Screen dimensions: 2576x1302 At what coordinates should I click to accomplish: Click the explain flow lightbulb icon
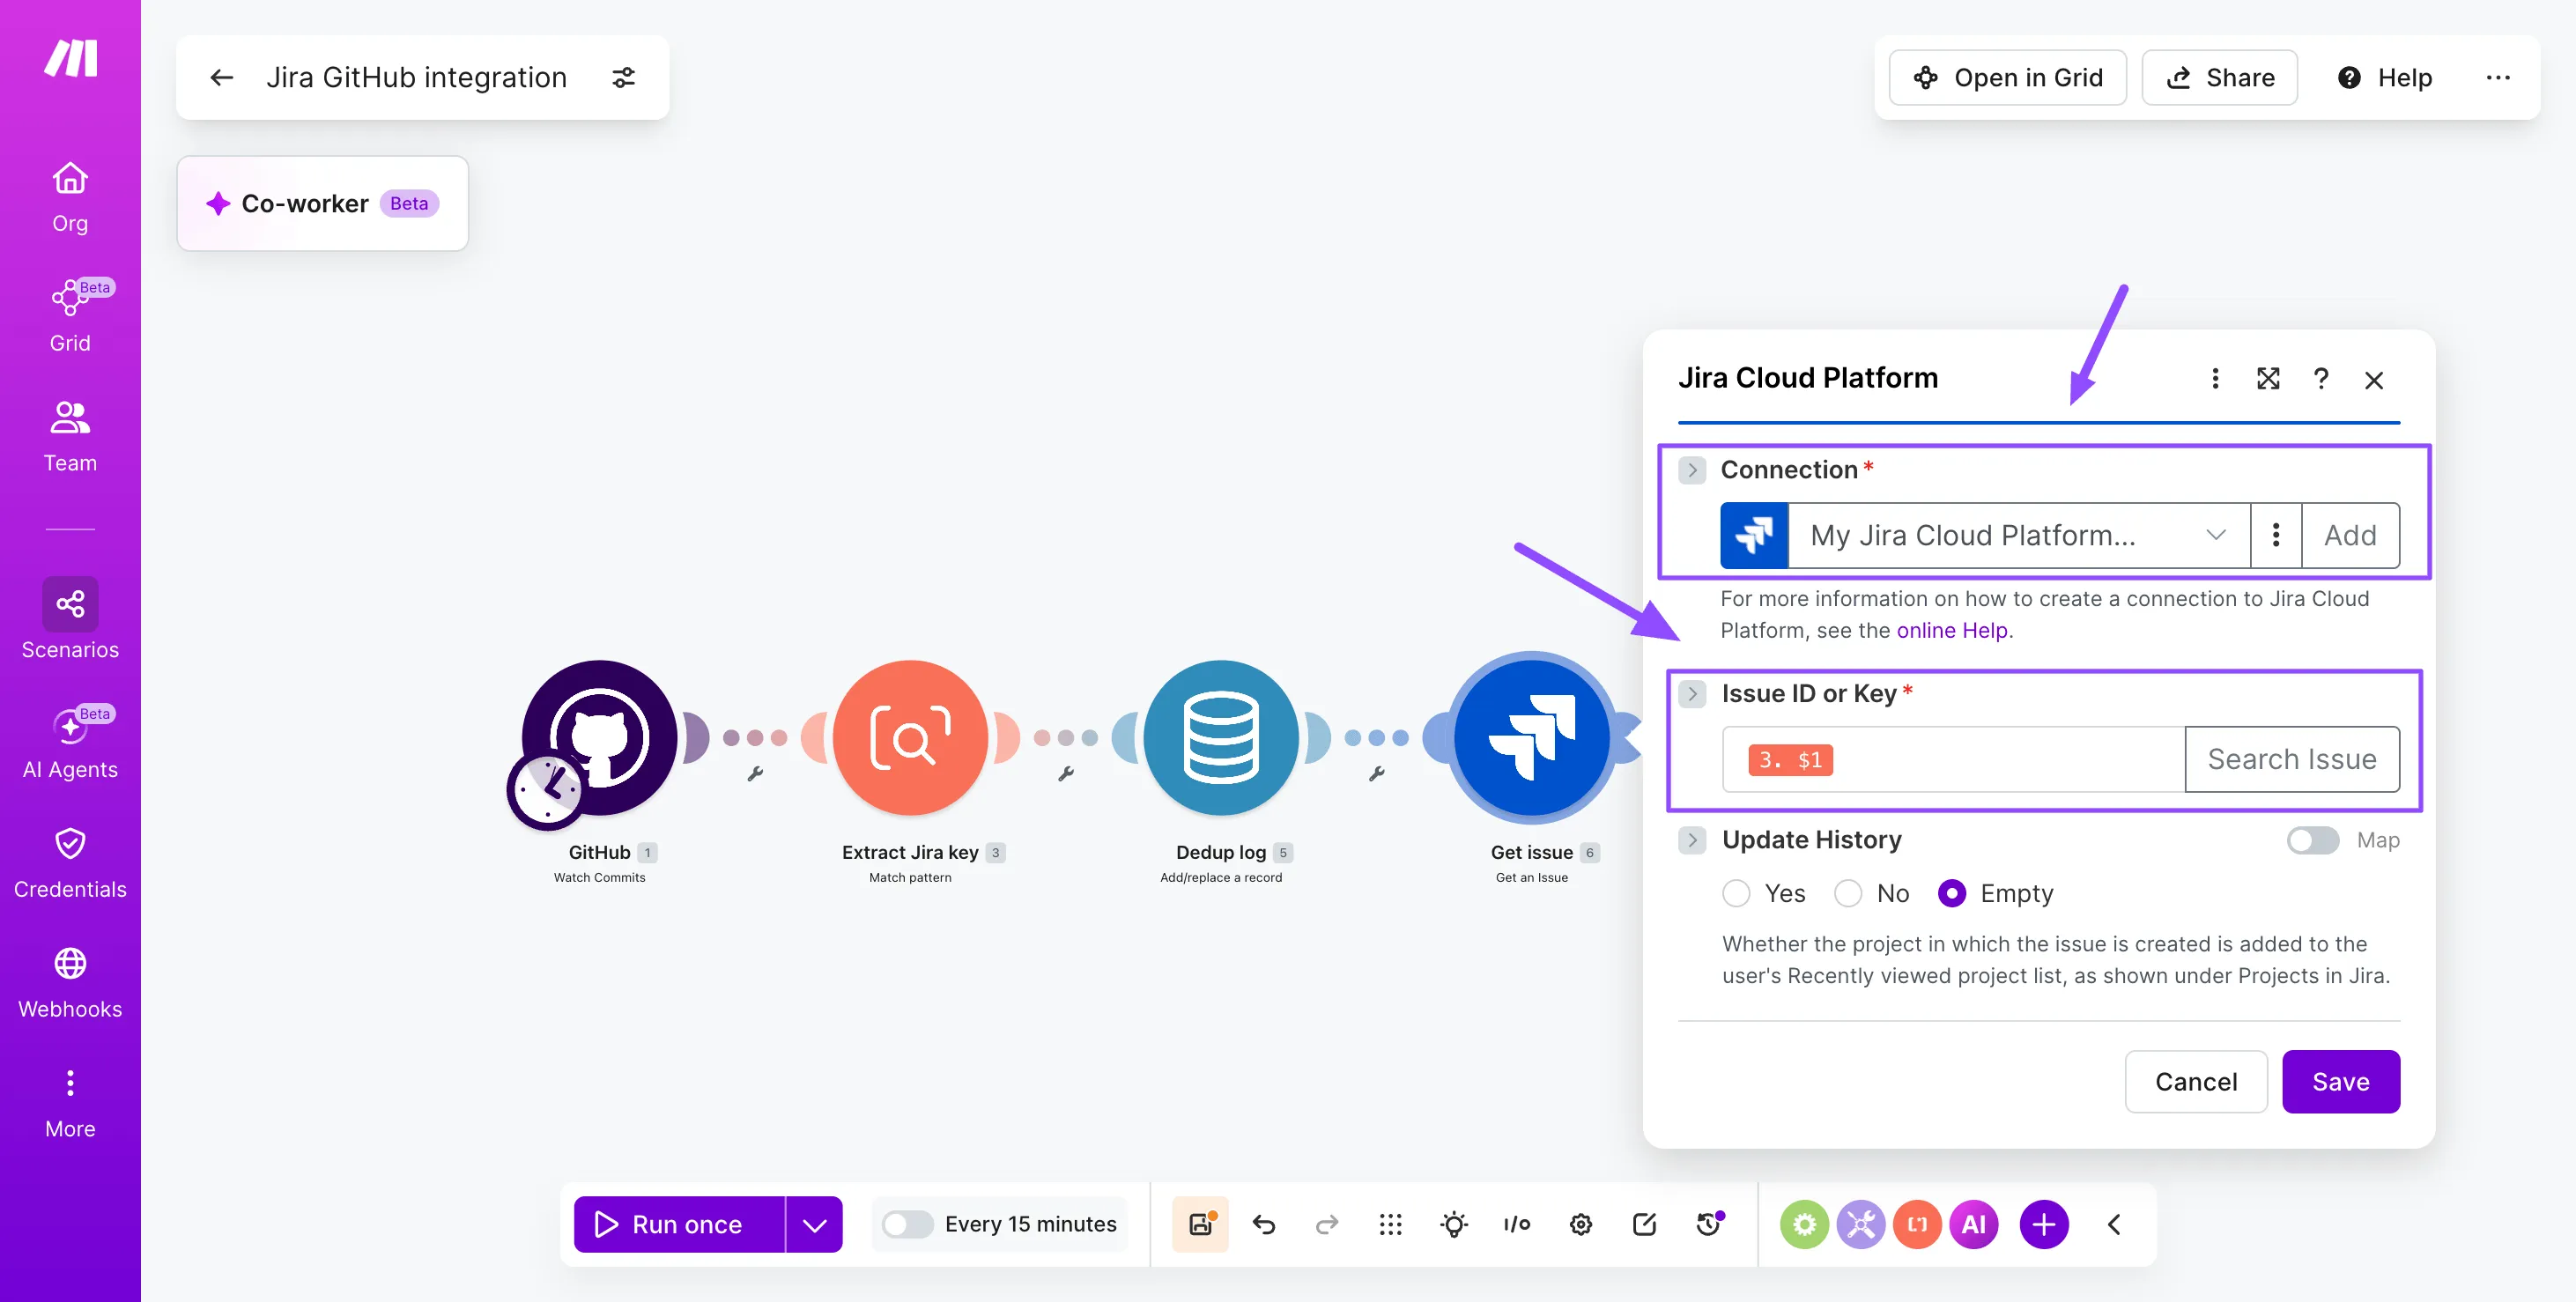[x=1454, y=1224]
